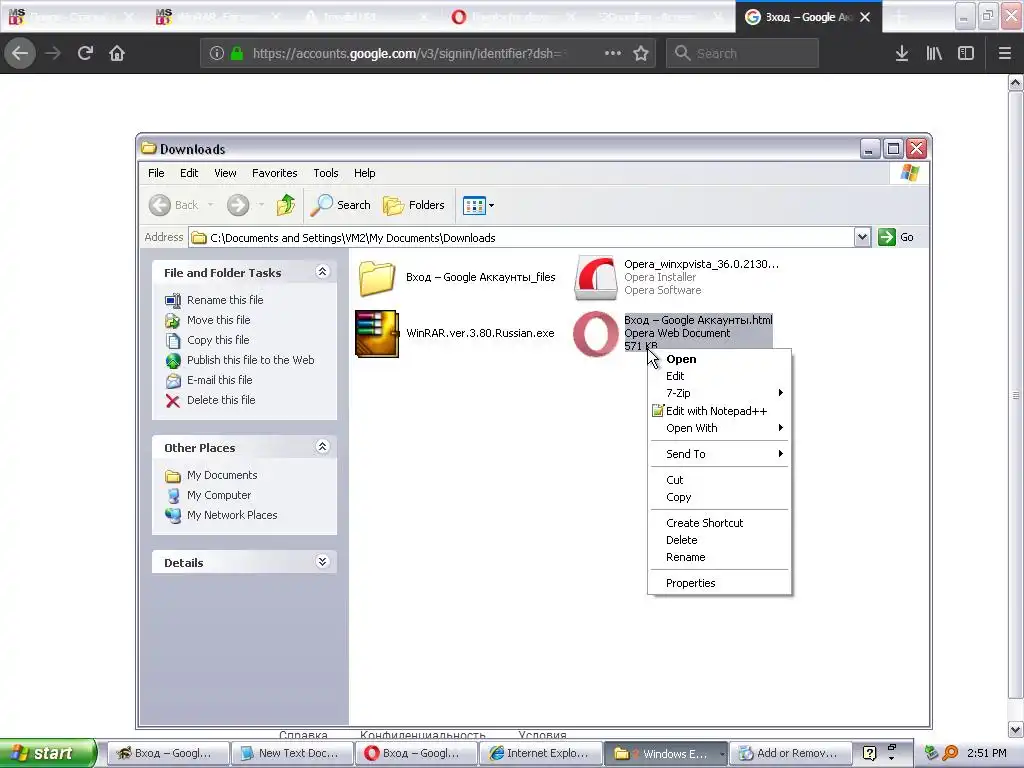1024x768 pixels.
Task: Go up one folder level in Explorer
Action: pos(285,205)
